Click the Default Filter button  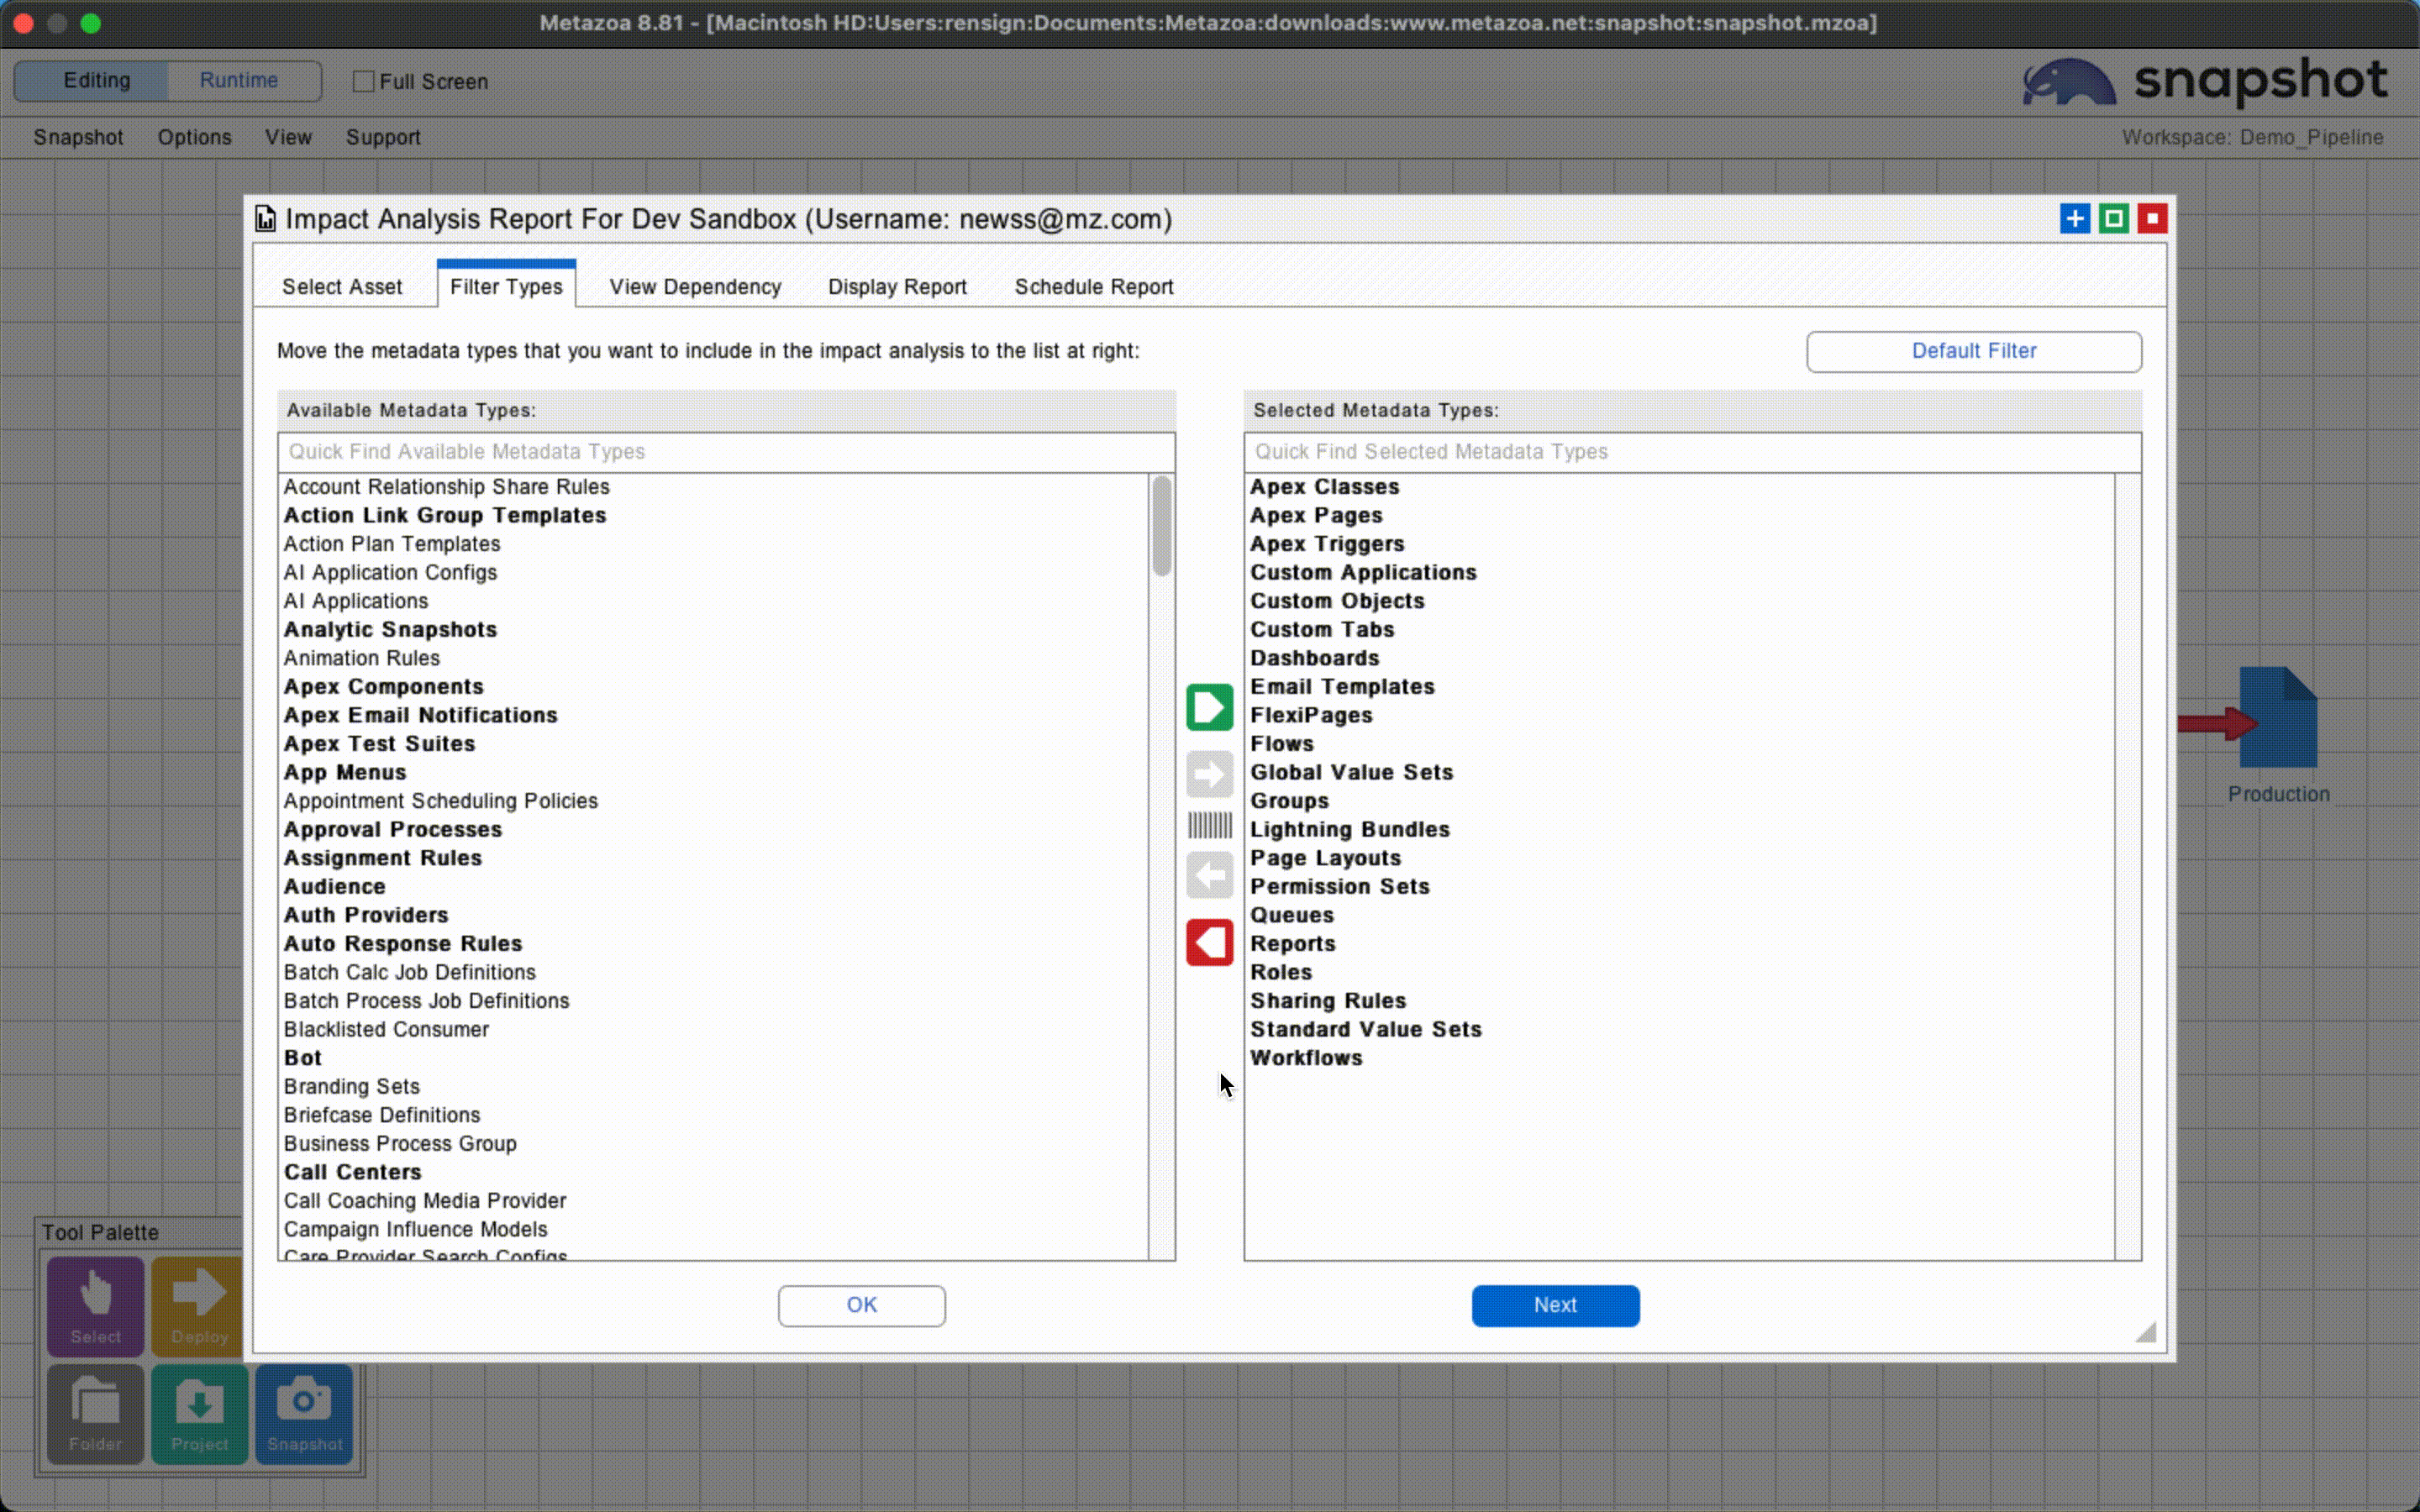pyautogui.click(x=1974, y=351)
